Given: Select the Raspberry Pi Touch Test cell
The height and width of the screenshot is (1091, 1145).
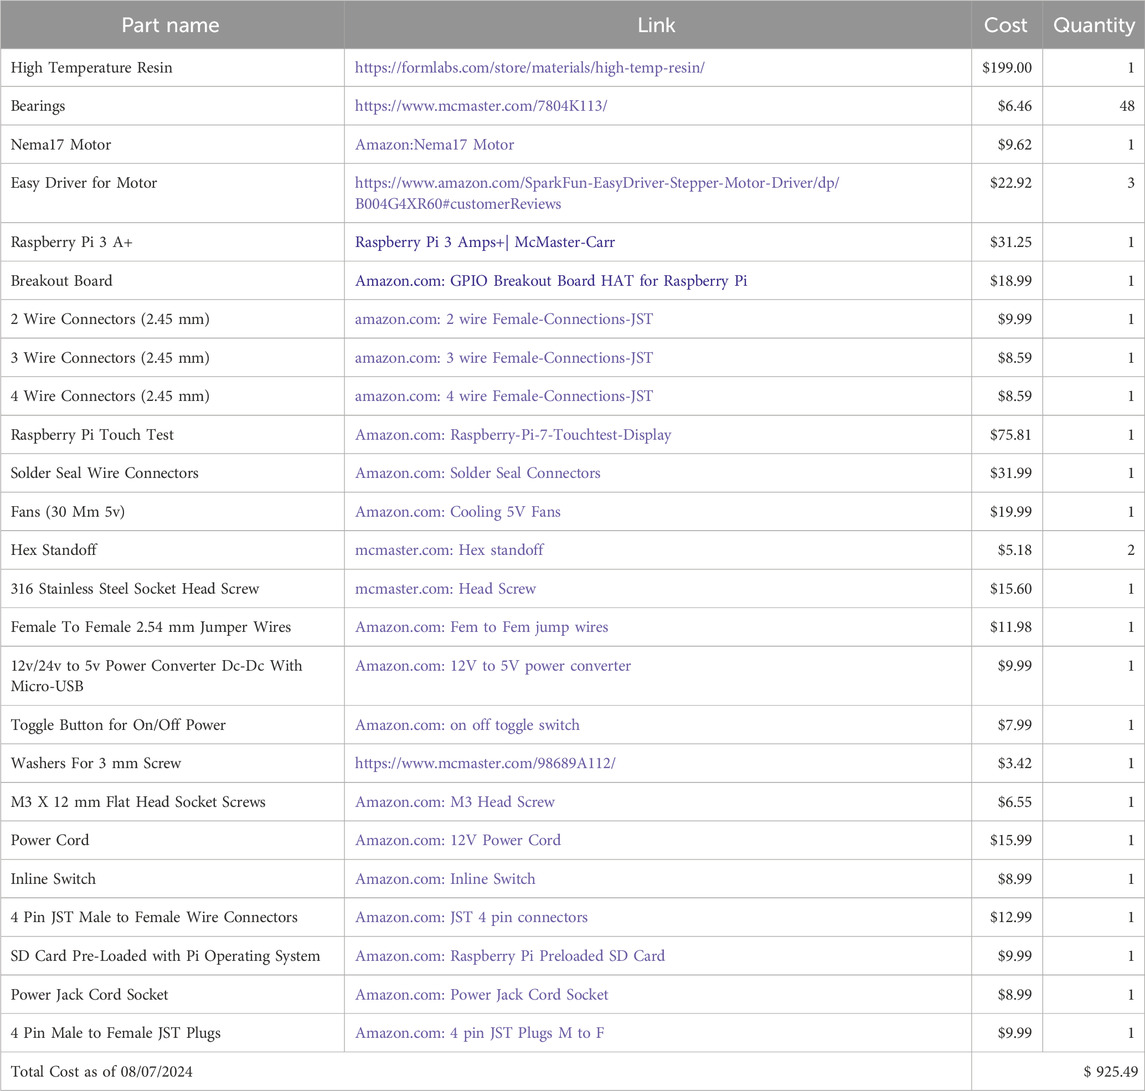Looking at the screenshot, I should 92,435.
